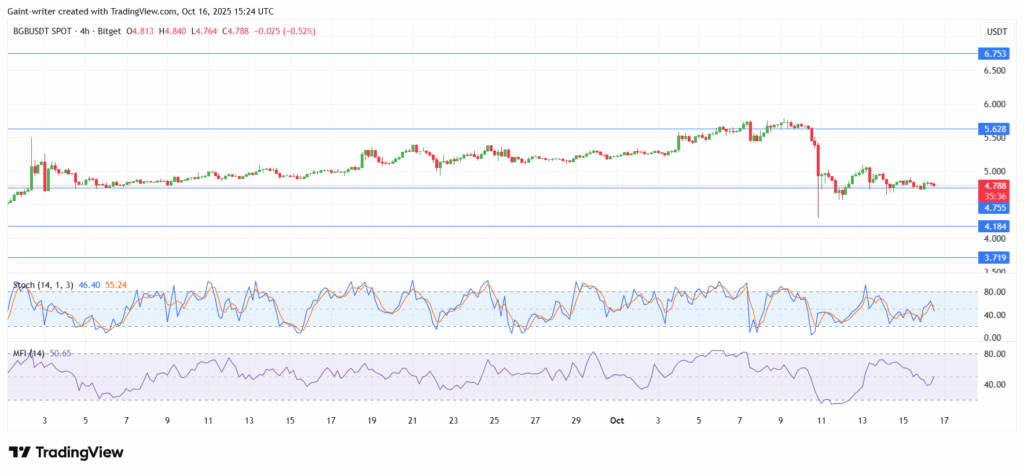Click the 27 date label on the time axis
This screenshot has height=474, width=1024.
535,420
